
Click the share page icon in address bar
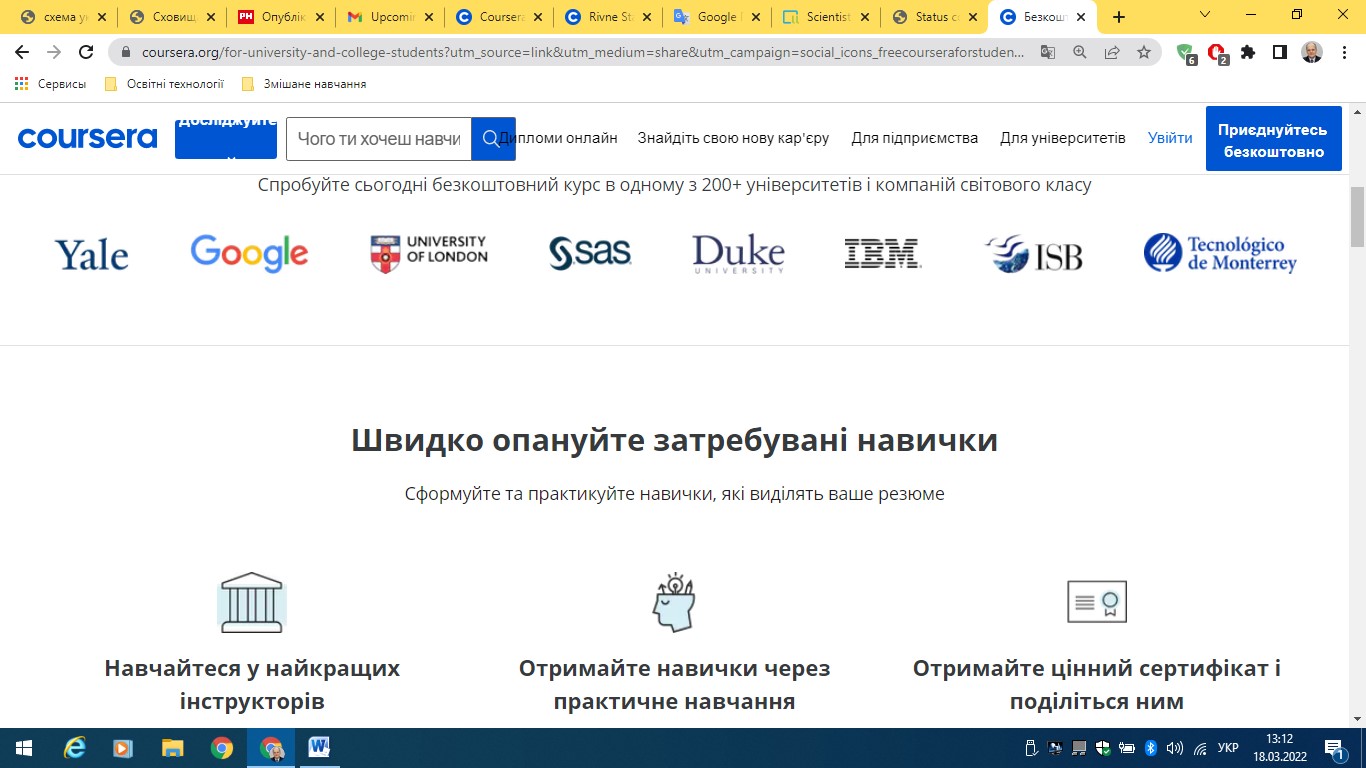pos(1112,52)
